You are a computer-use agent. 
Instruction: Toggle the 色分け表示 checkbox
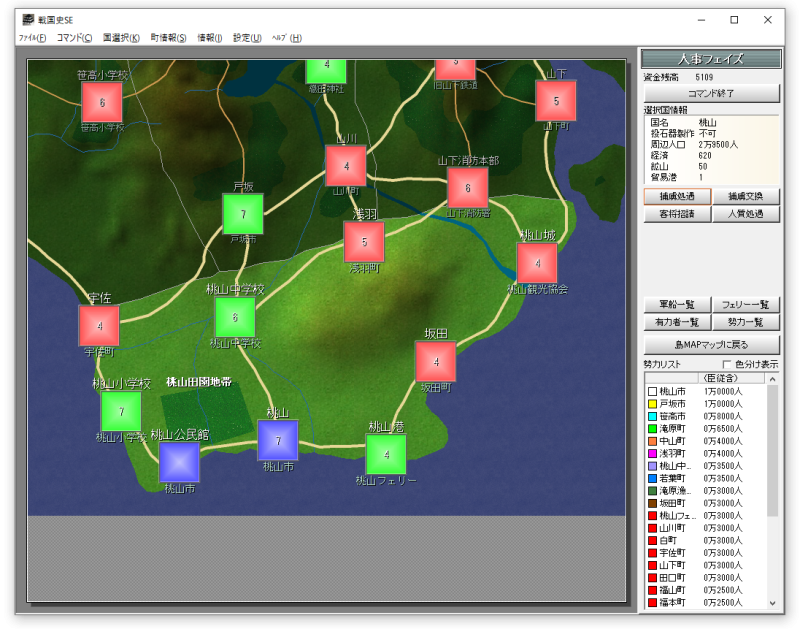(727, 364)
